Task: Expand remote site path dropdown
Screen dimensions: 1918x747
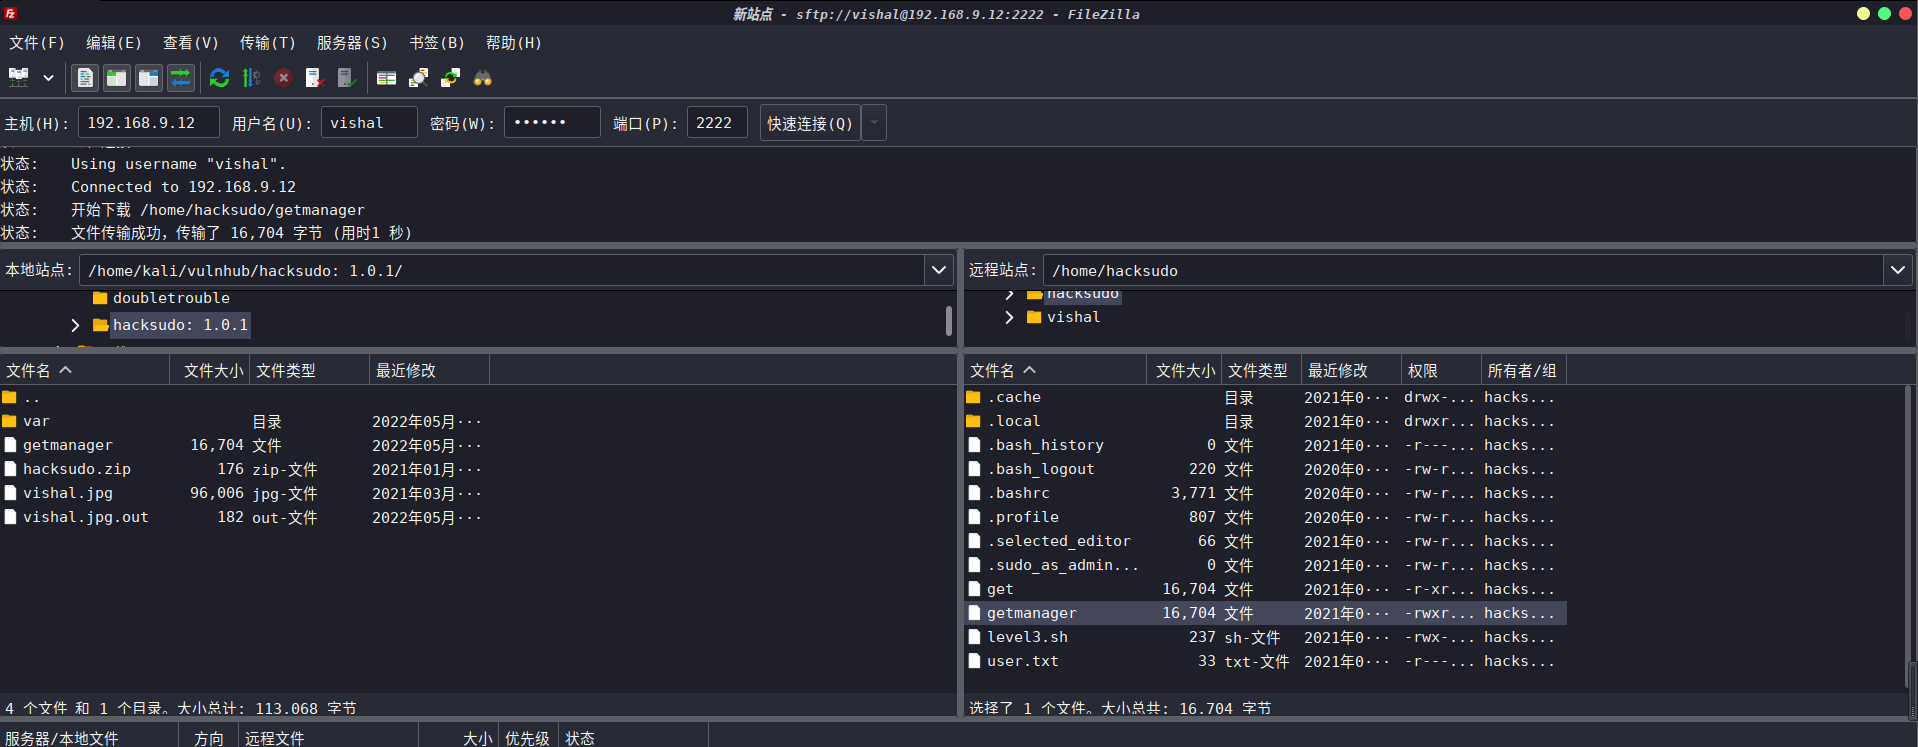Action: click(x=1898, y=270)
